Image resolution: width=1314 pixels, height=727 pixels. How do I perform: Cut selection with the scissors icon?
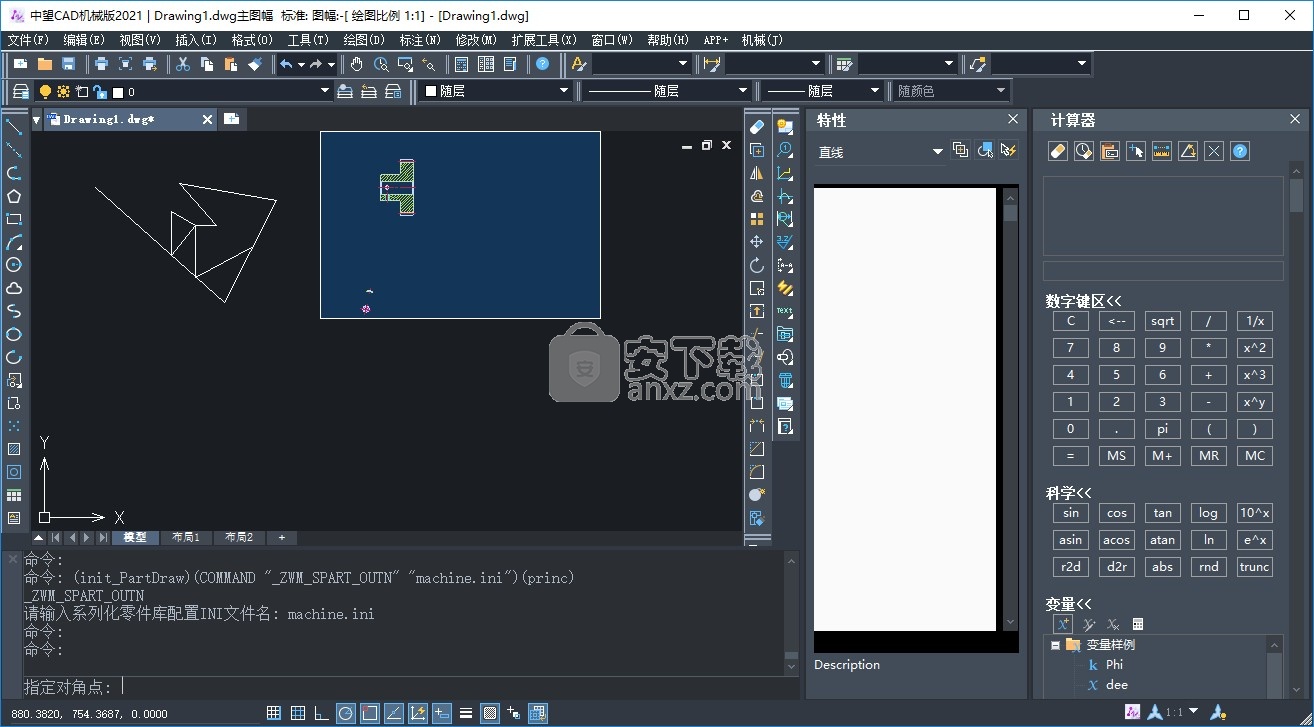click(183, 64)
